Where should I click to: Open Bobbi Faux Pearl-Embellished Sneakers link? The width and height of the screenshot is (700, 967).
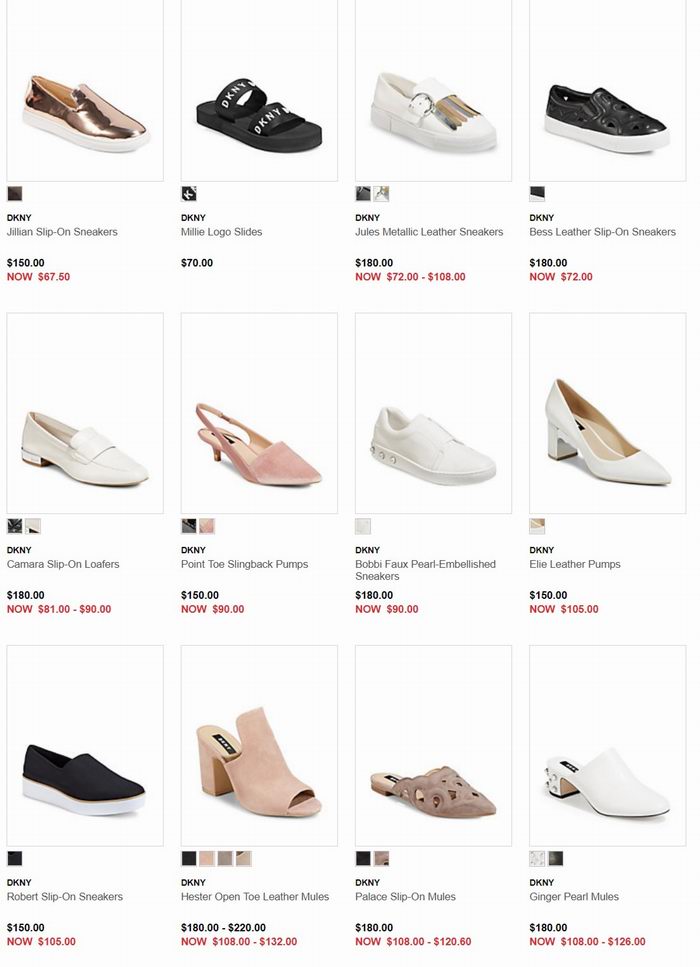[x=426, y=570]
